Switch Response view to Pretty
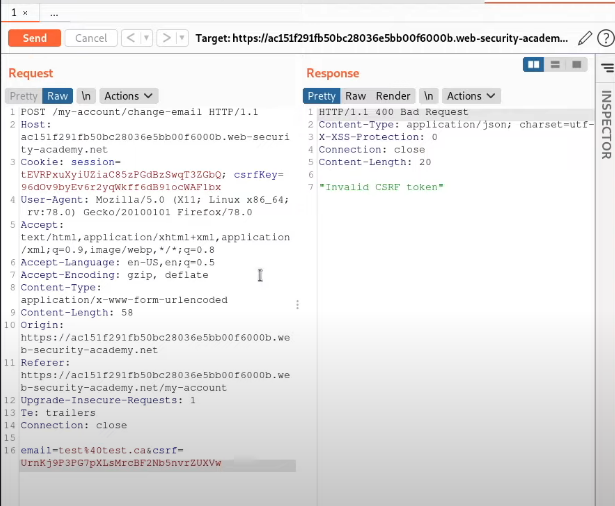 (322, 96)
